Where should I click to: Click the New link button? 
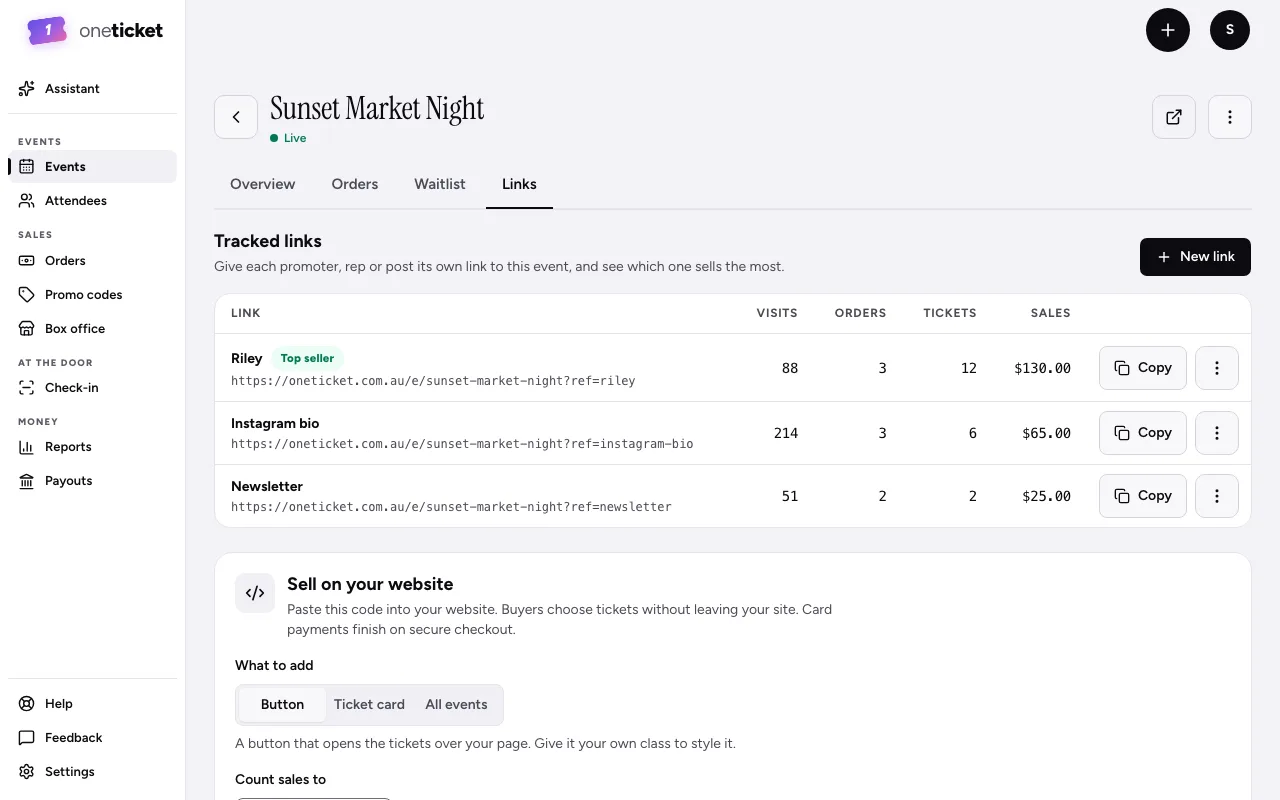point(1195,257)
